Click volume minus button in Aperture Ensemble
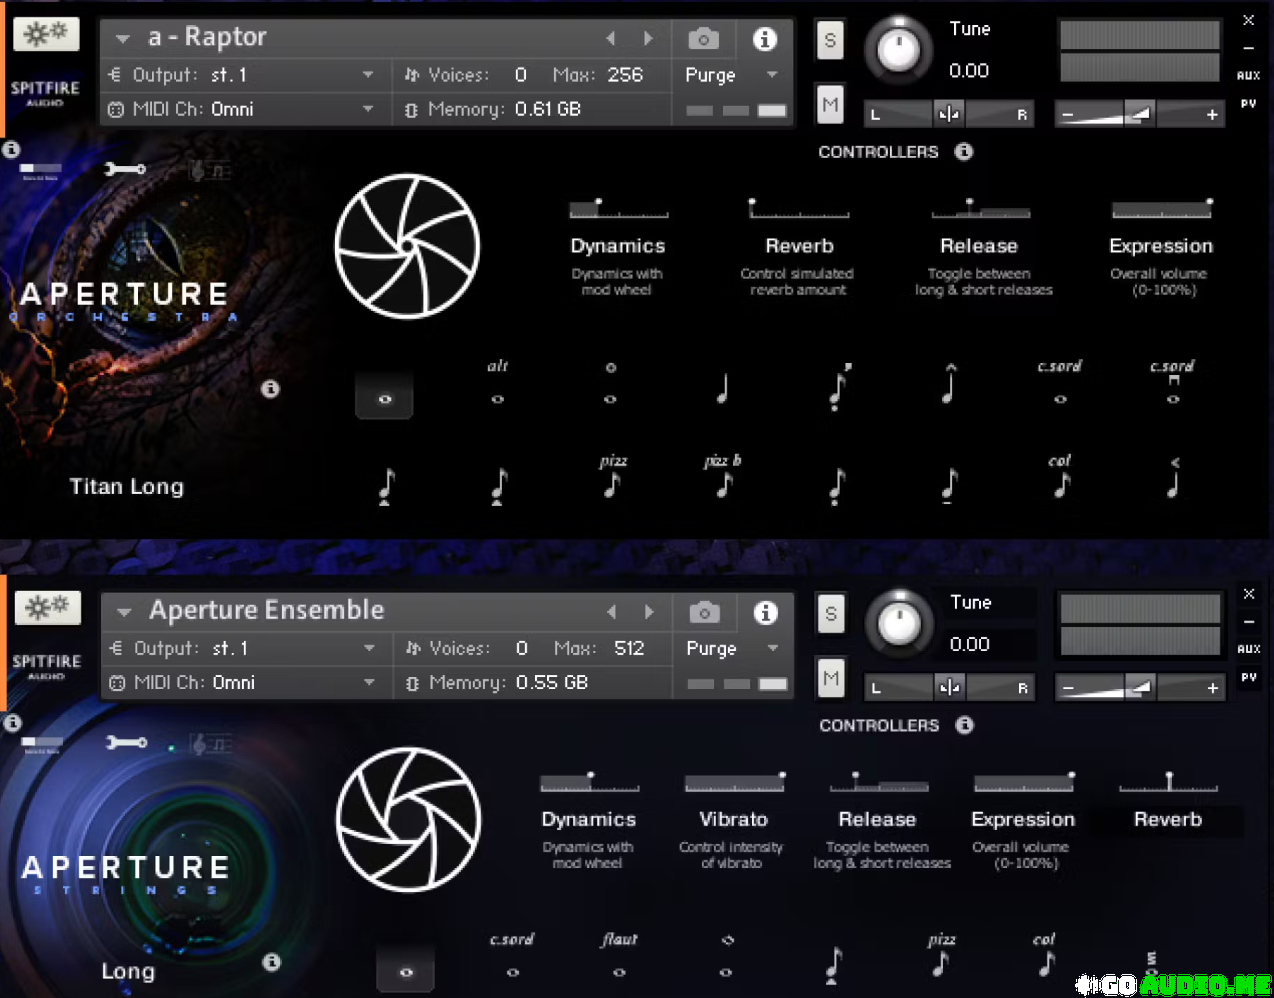The width and height of the screenshot is (1274, 998). pos(1068,688)
